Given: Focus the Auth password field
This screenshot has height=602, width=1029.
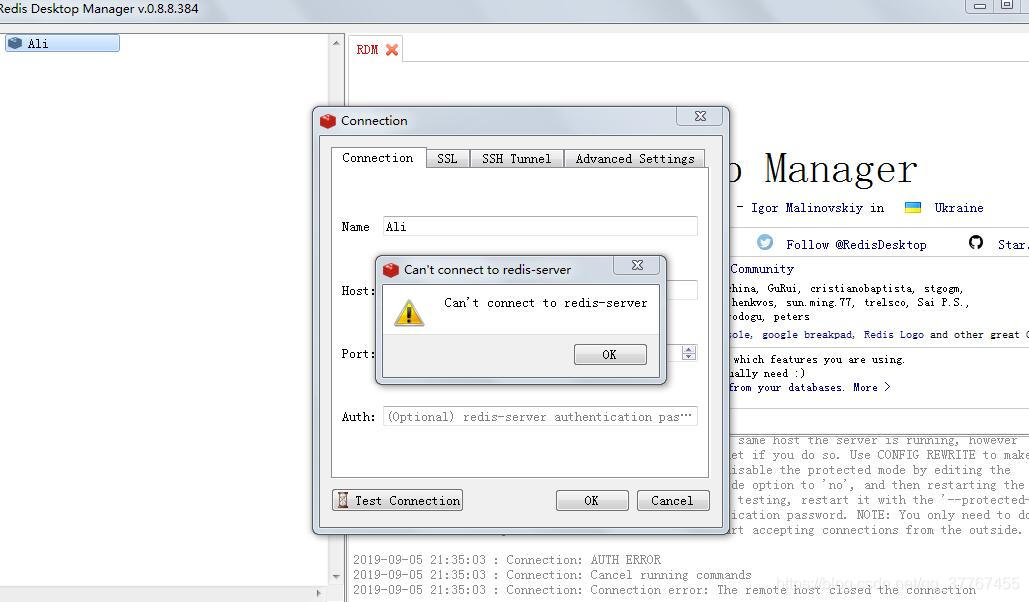Looking at the screenshot, I should click(540, 416).
